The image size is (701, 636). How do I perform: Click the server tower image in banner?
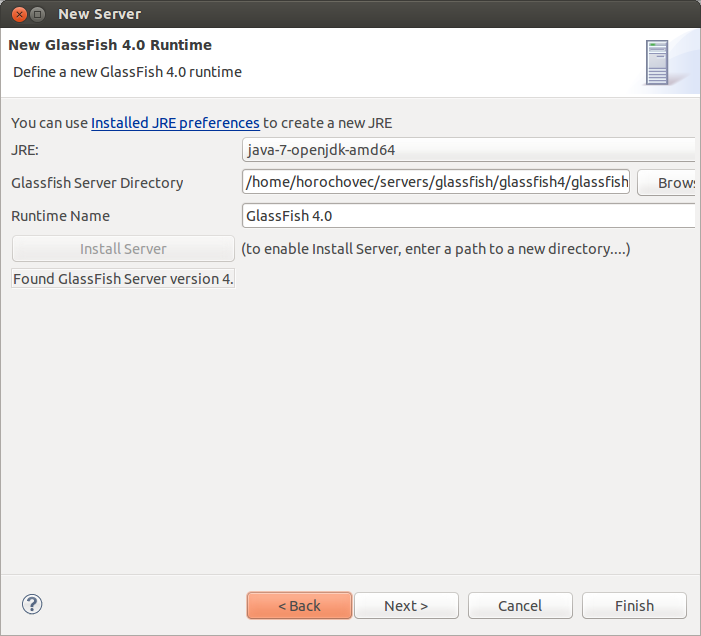657,63
